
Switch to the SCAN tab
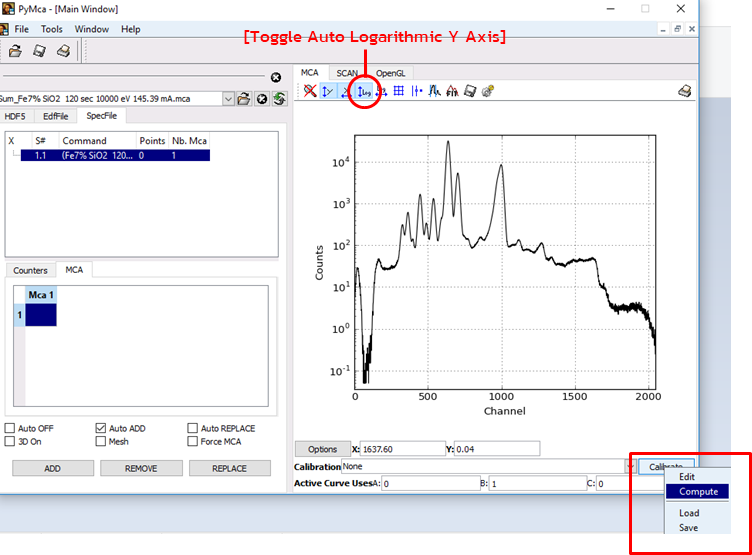click(347, 73)
